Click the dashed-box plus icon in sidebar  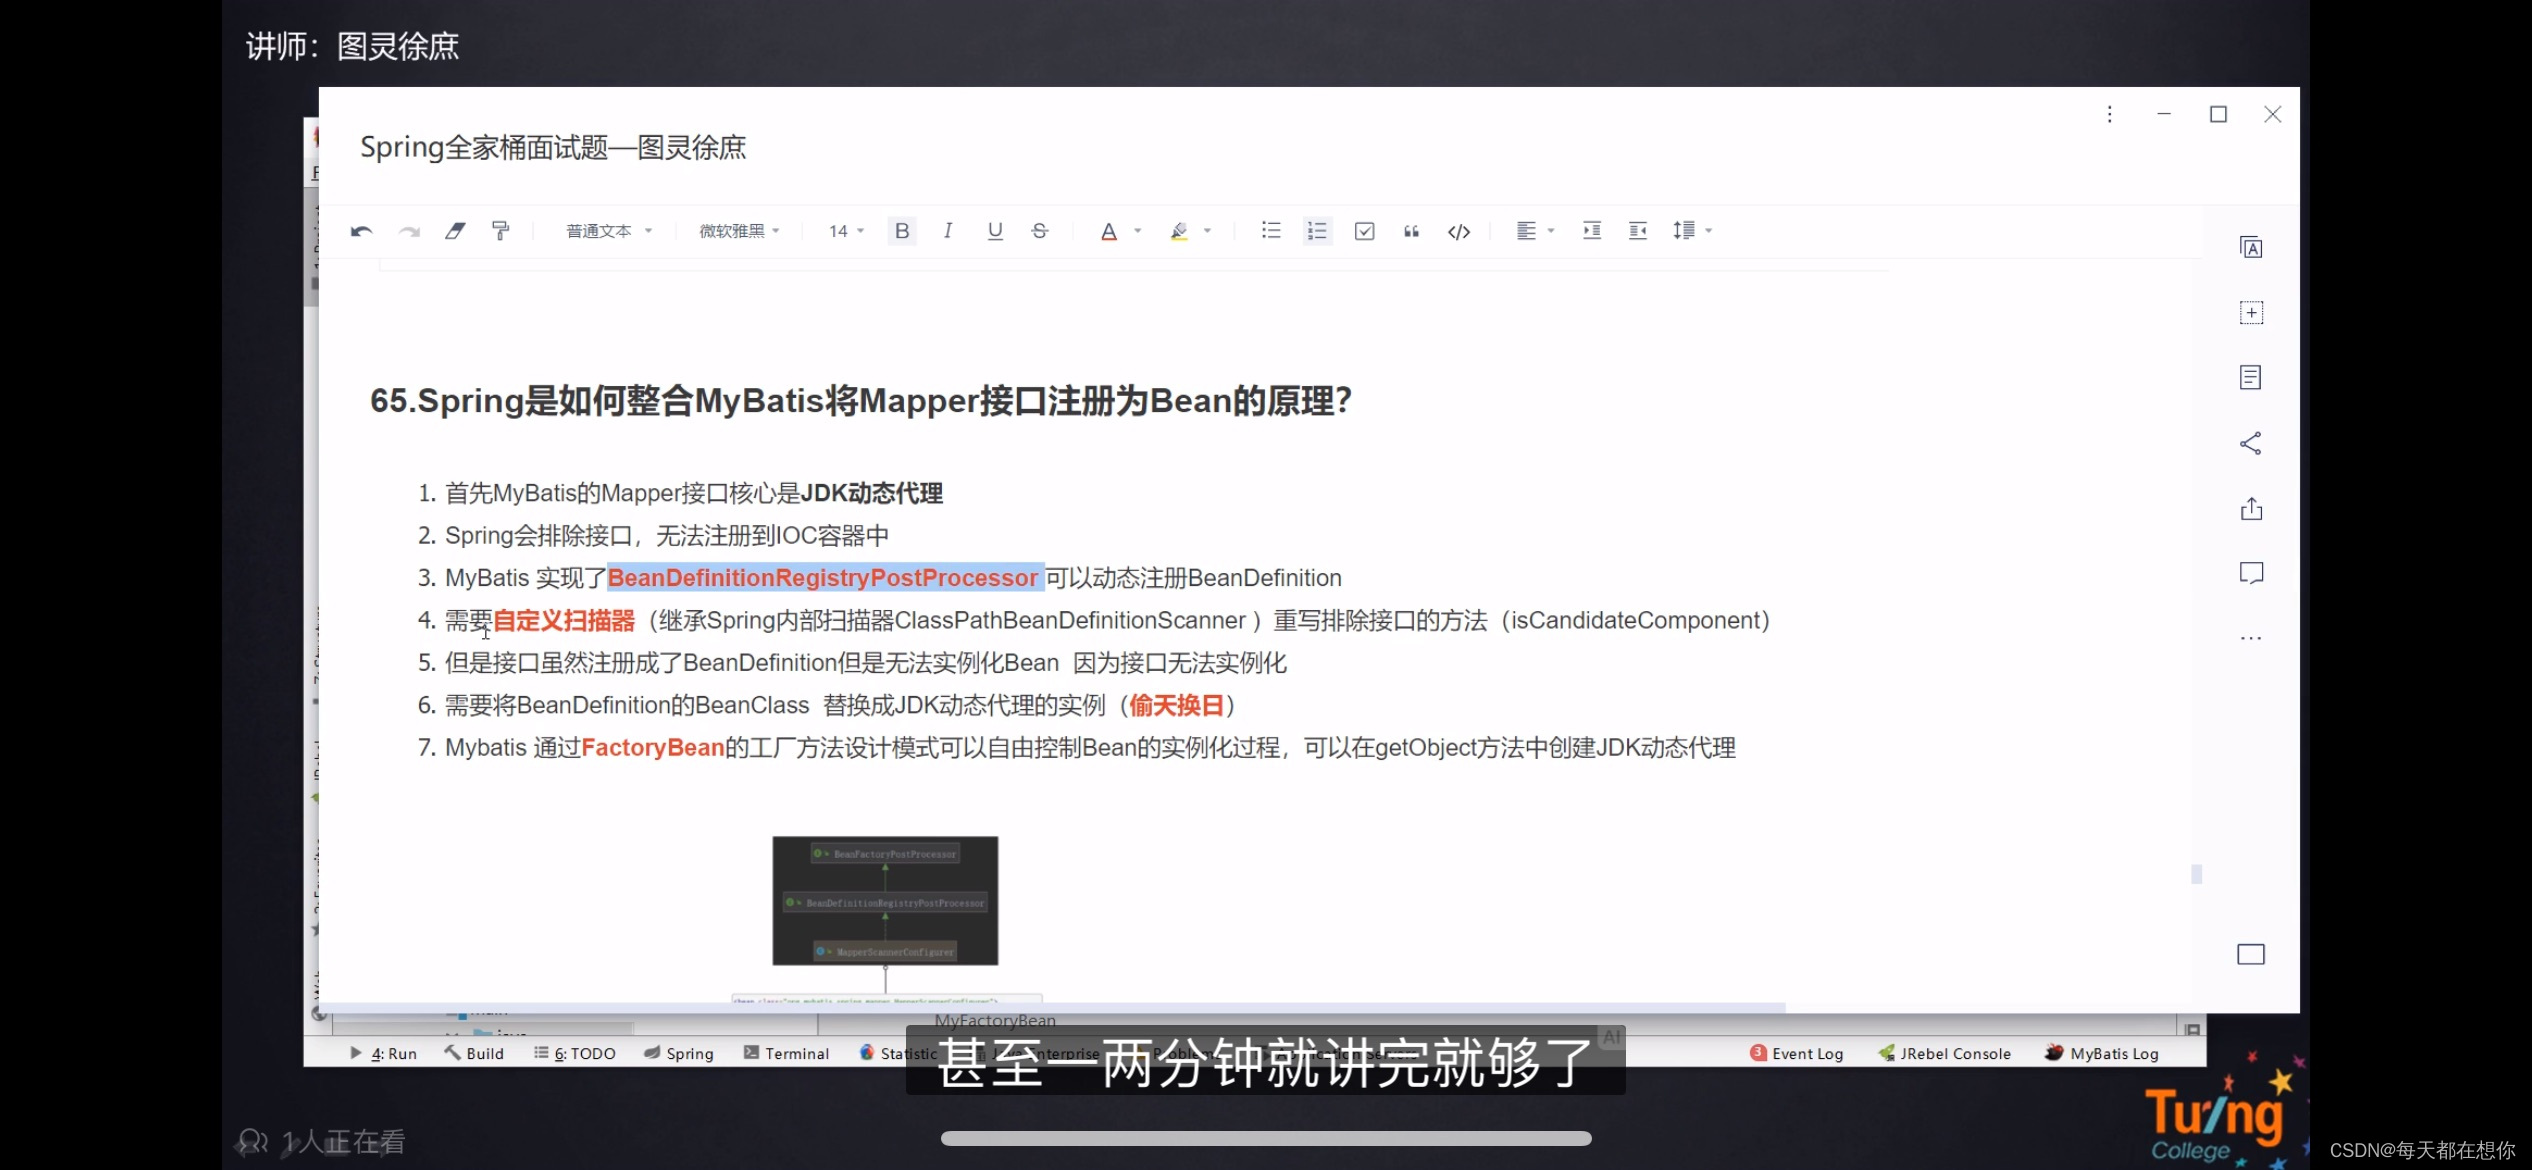click(2251, 313)
